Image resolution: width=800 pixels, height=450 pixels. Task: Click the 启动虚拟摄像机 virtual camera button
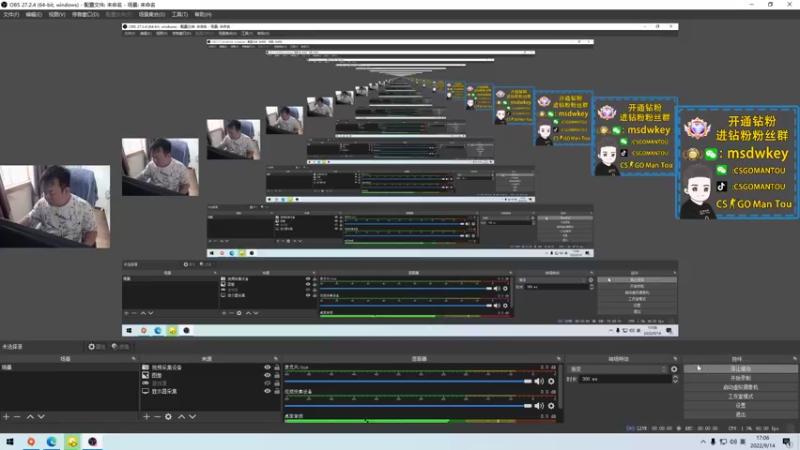740,387
